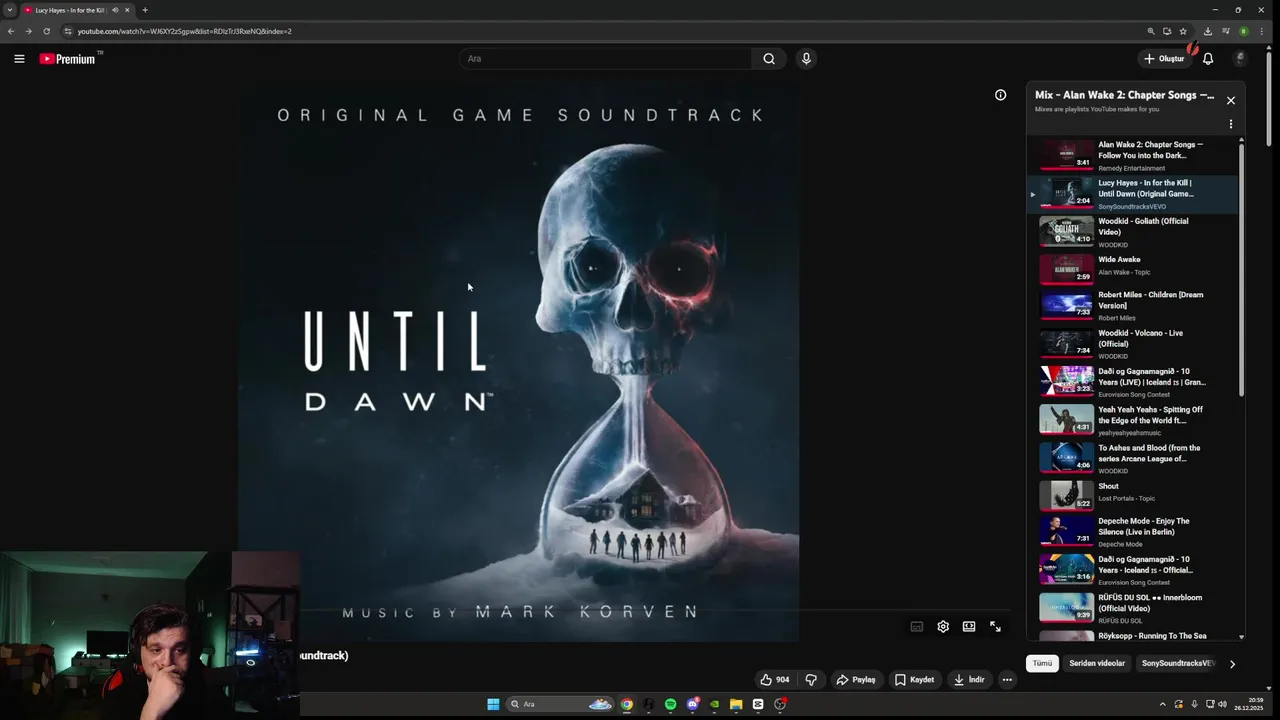This screenshot has width=1280, height=720.
Task: Select the Tümü filter chip
Action: point(1042,663)
